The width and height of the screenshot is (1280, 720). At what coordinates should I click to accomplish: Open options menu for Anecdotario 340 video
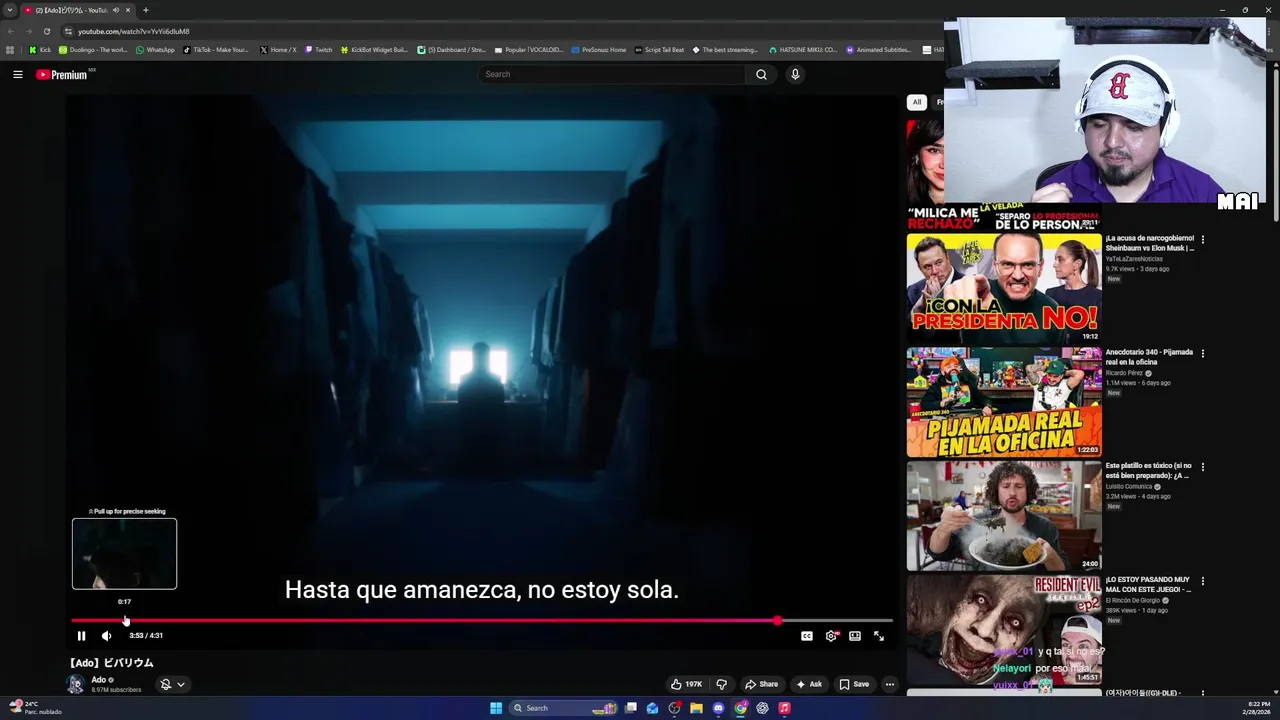[1202, 354]
